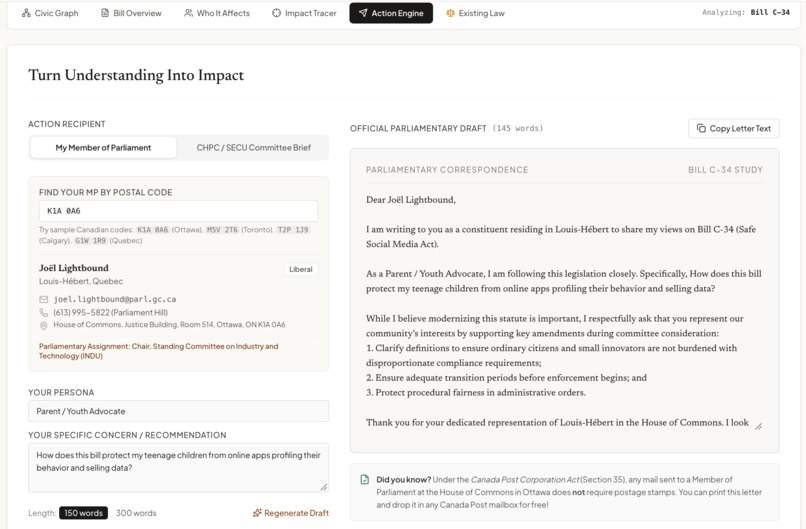Go to the Impact Tracer tab
The height and width of the screenshot is (529, 806).
[304, 13]
